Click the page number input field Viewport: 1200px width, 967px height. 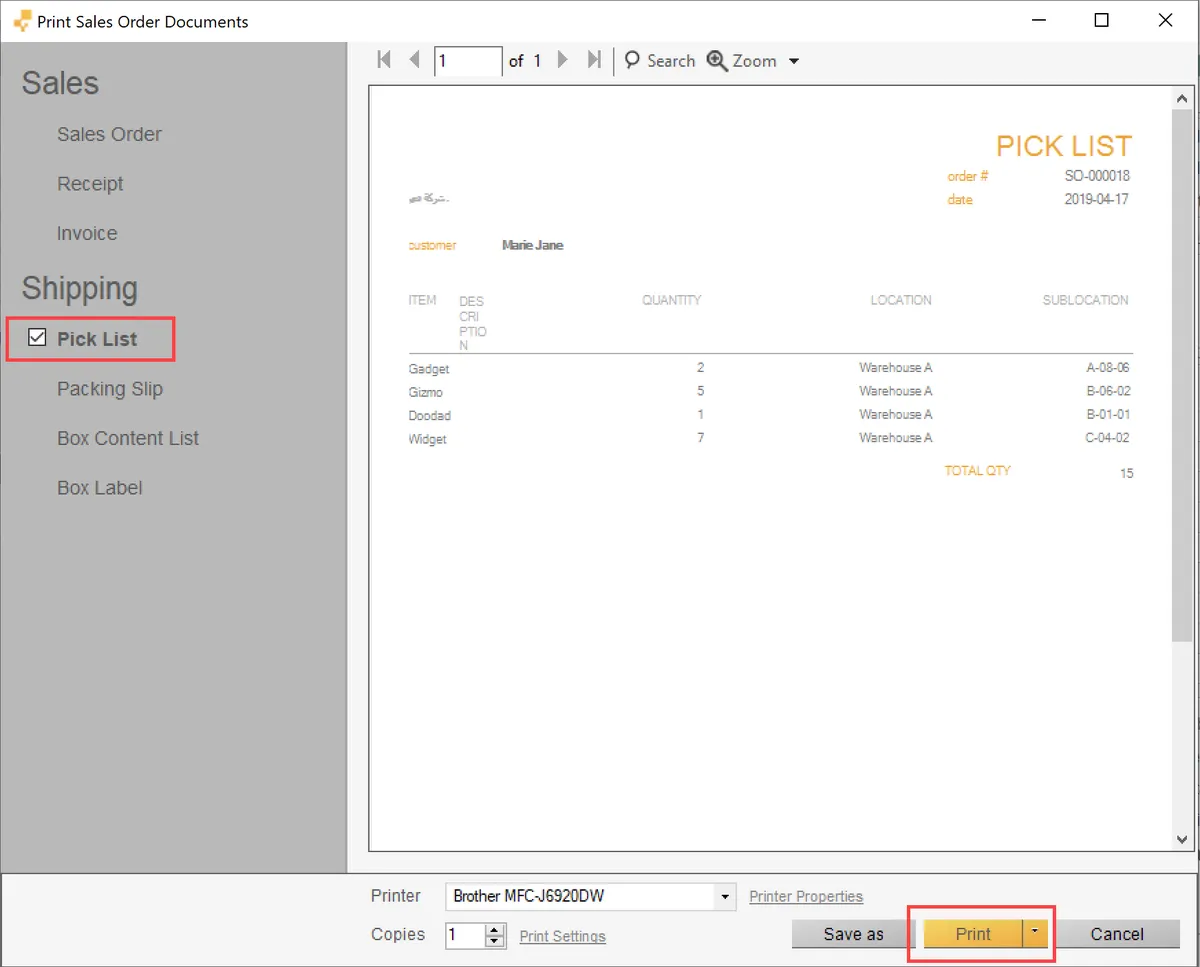tap(467, 61)
